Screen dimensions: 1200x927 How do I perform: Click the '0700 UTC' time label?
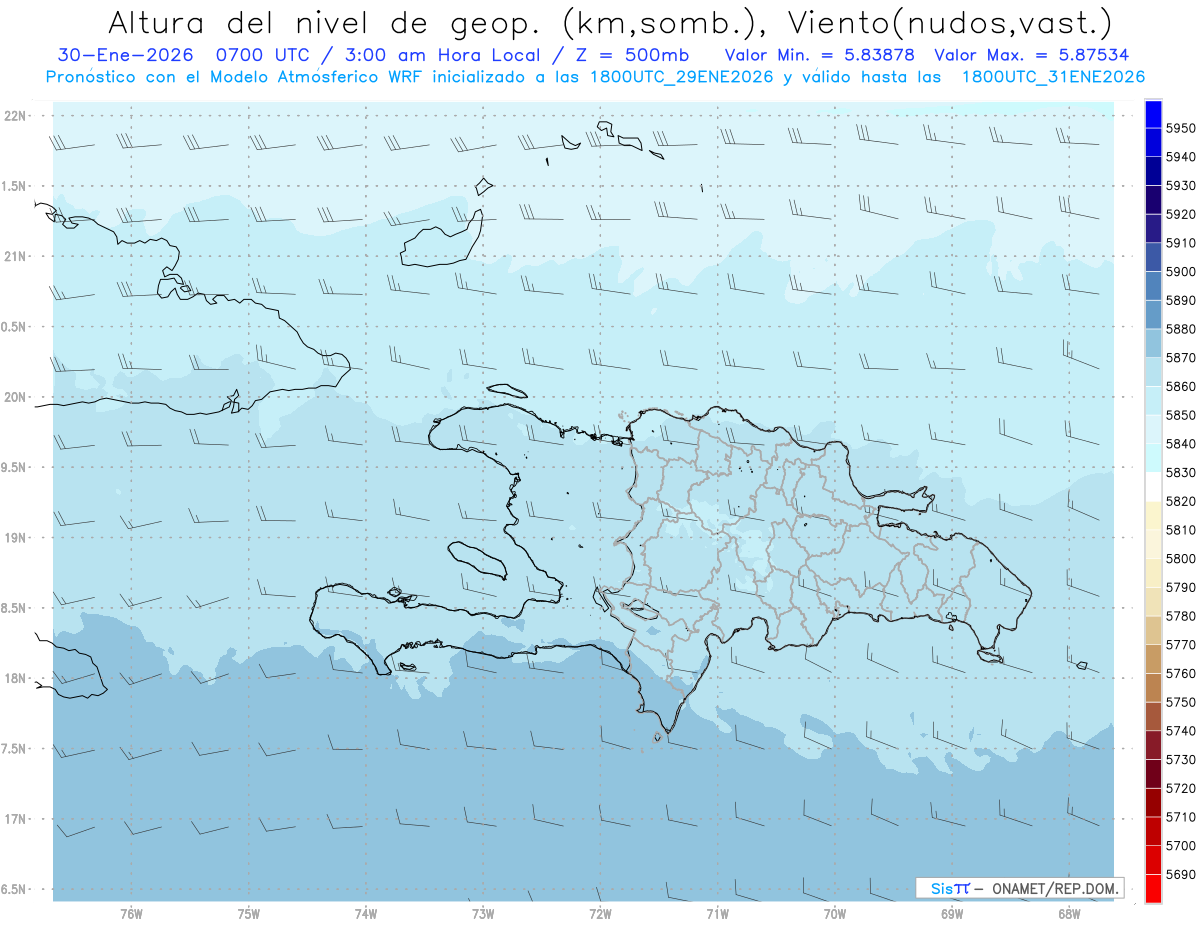261,55
